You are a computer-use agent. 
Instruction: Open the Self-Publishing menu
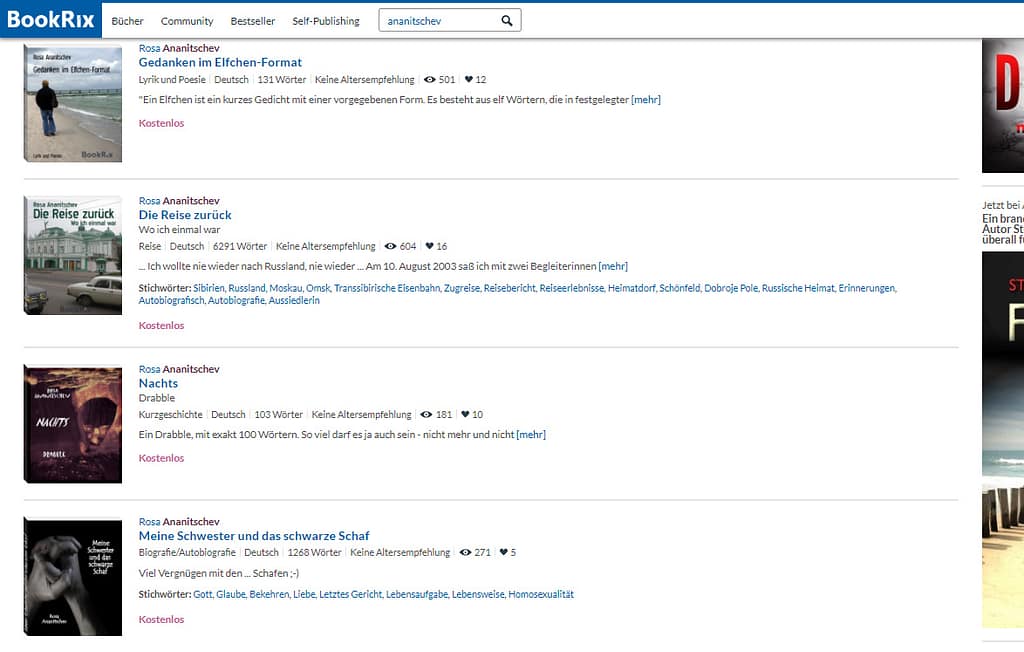326,21
